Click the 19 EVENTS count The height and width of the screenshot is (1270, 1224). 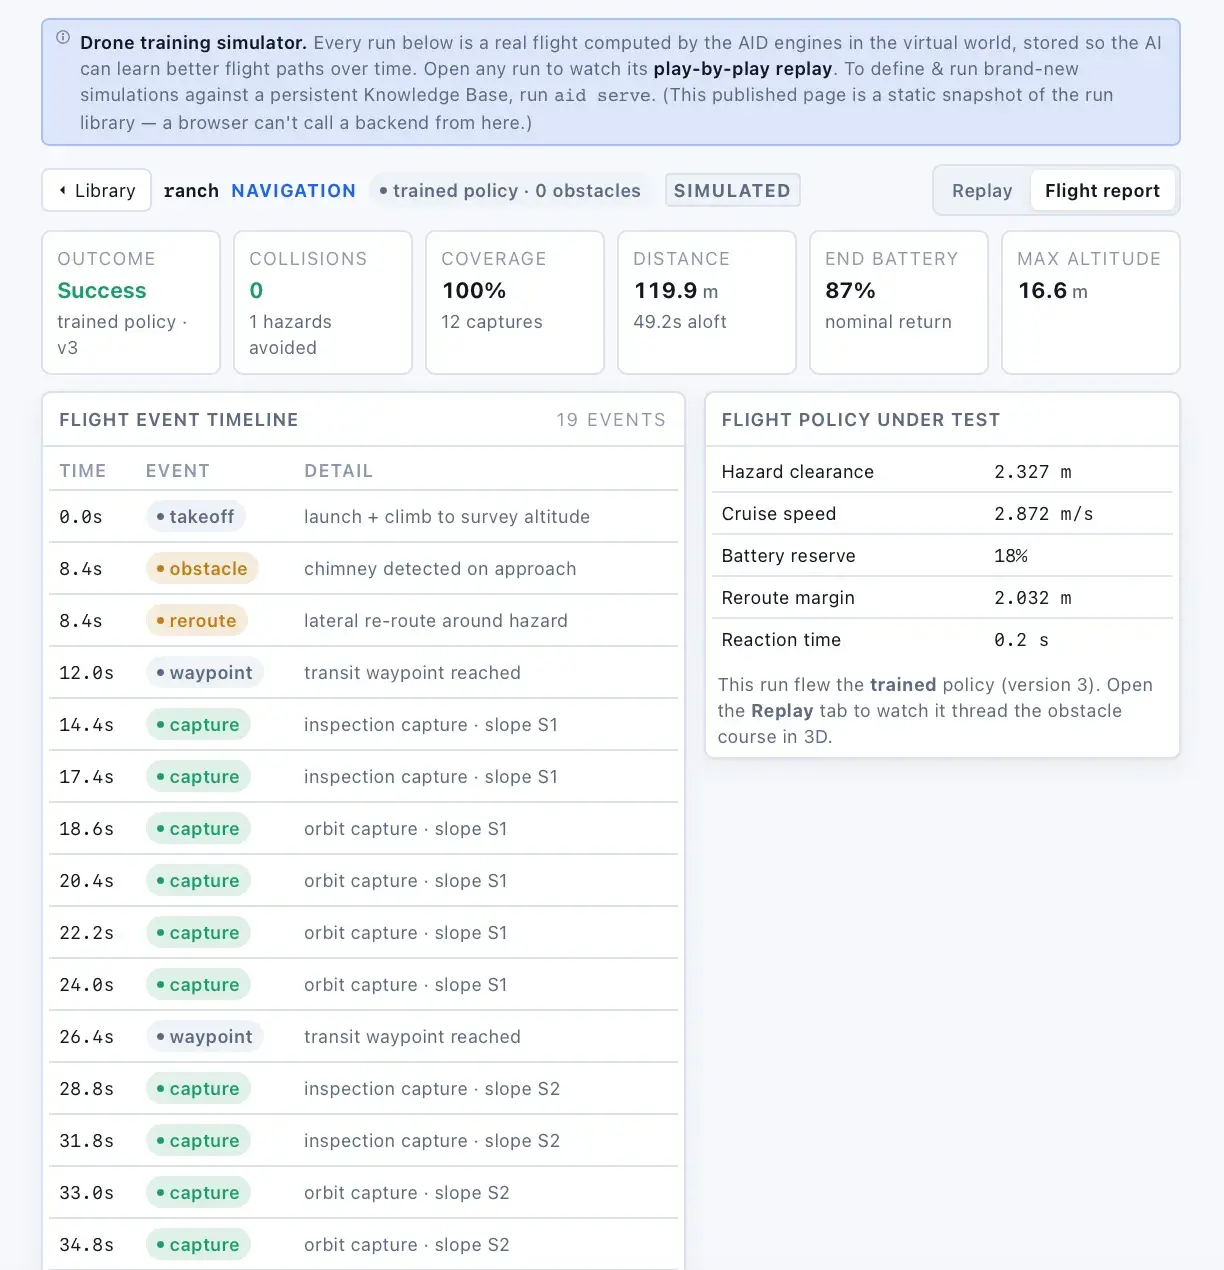click(611, 419)
